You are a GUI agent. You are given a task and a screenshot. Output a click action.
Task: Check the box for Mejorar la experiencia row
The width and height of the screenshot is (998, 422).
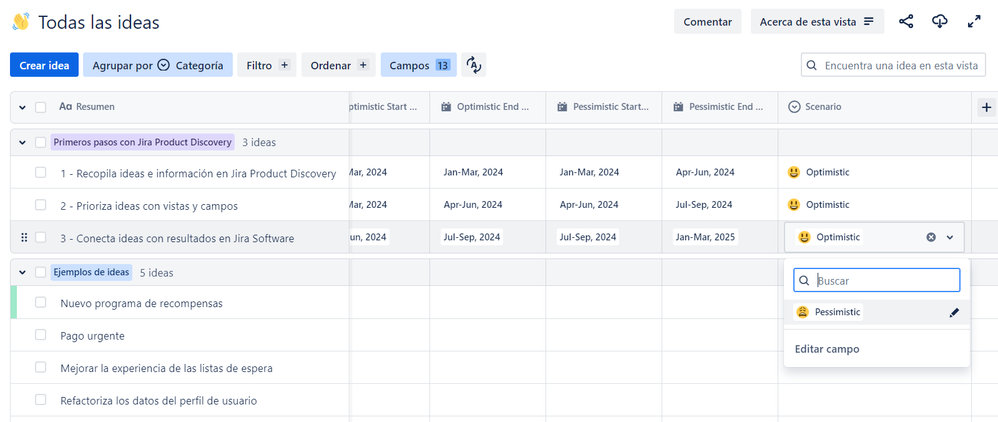point(41,367)
